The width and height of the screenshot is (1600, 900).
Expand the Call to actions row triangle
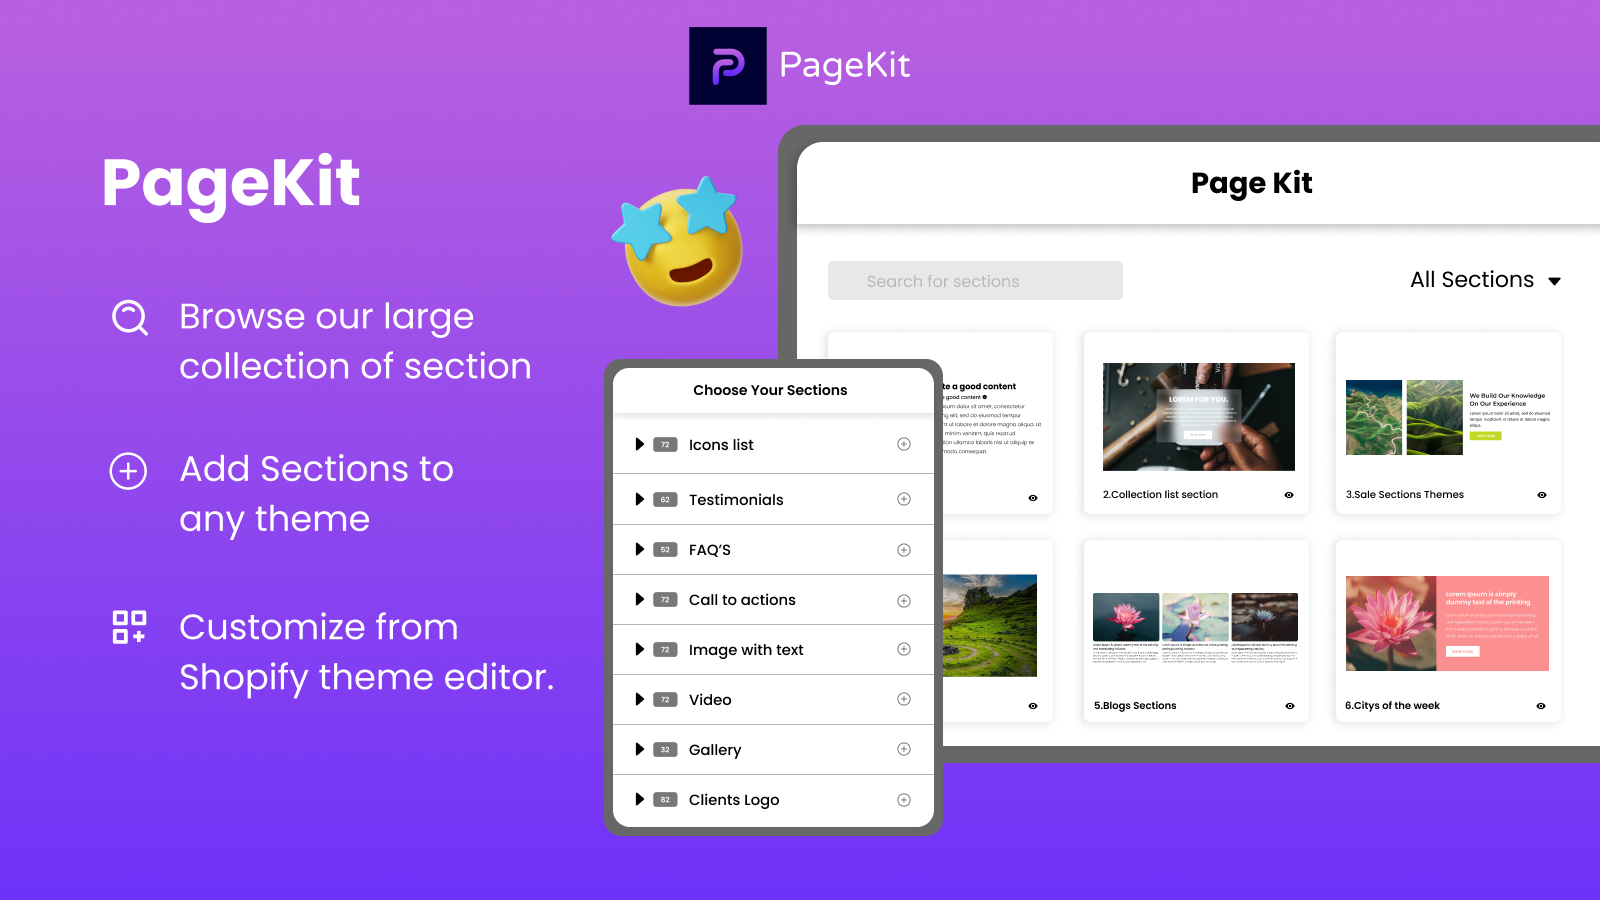(x=640, y=599)
